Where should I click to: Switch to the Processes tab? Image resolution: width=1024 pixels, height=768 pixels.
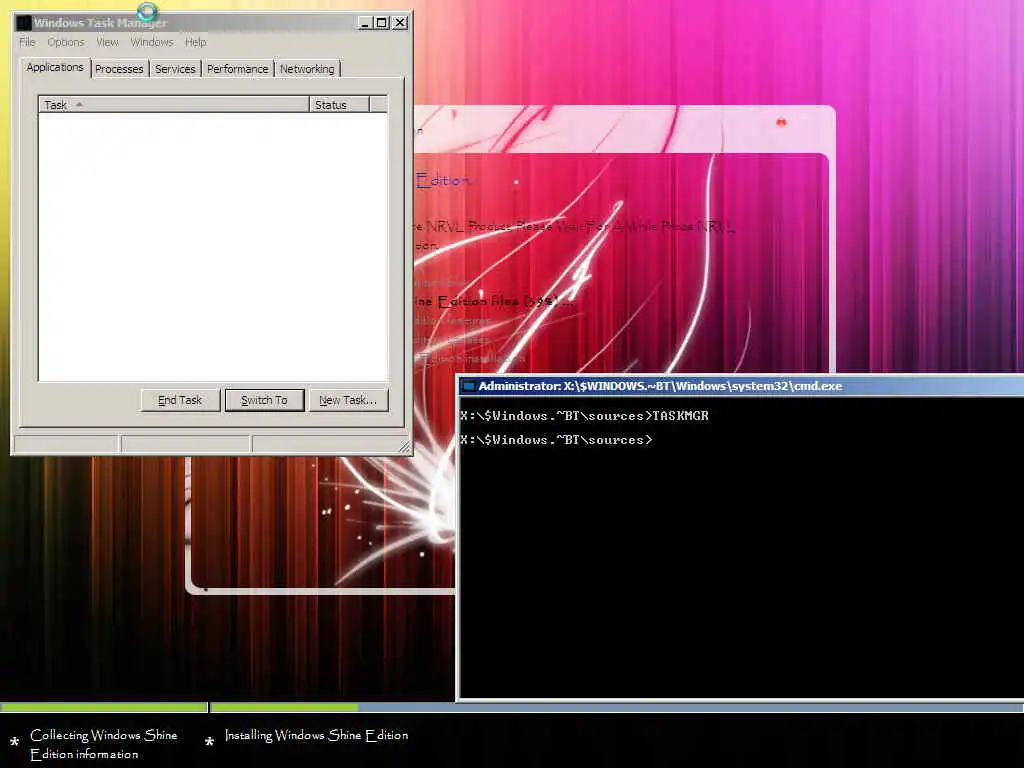coord(119,69)
